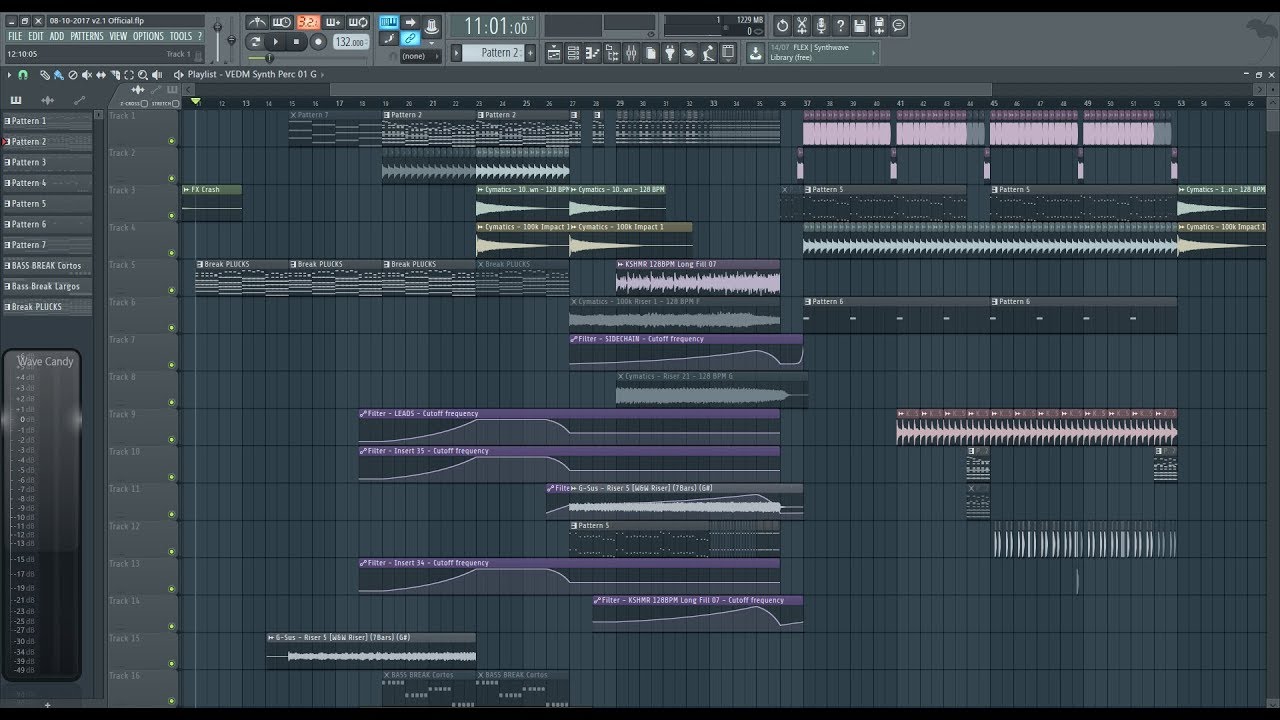The image size is (1280, 720).
Task: Open the FILE menu
Action: (x=15, y=36)
